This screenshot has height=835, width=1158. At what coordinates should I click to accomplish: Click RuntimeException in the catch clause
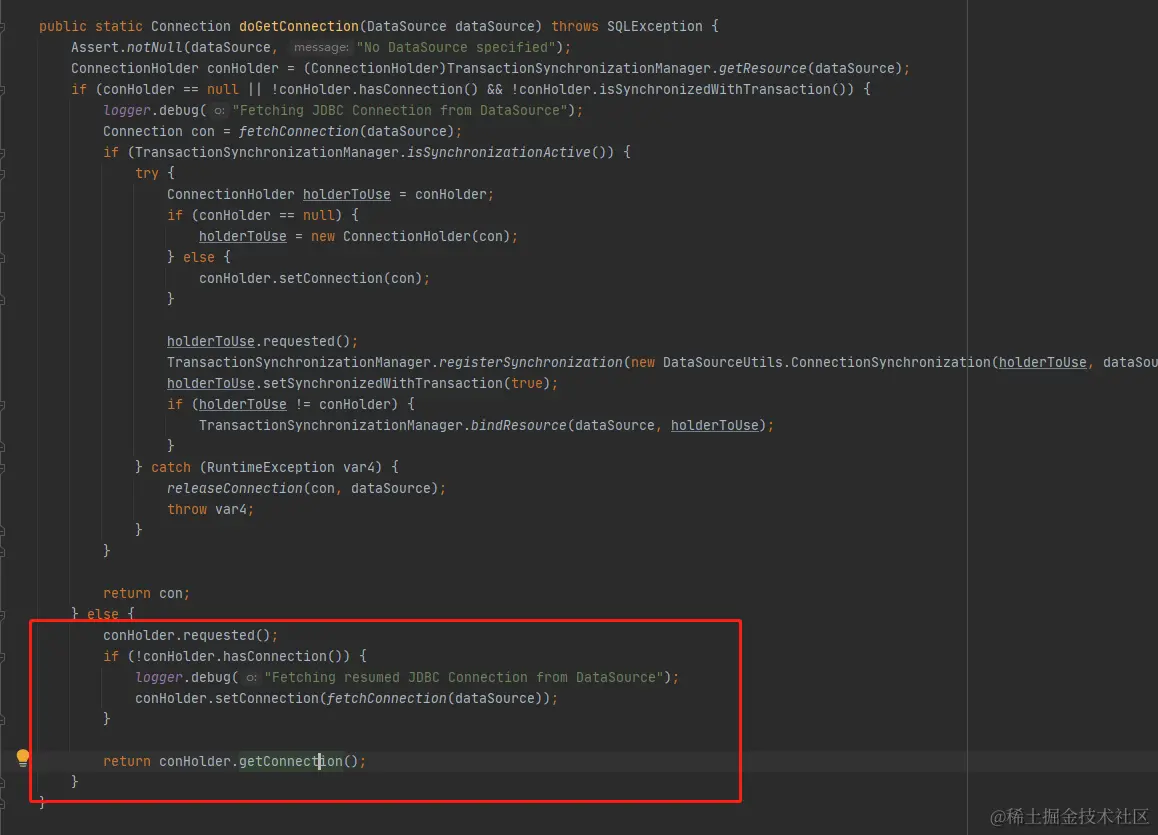pos(270,467)
